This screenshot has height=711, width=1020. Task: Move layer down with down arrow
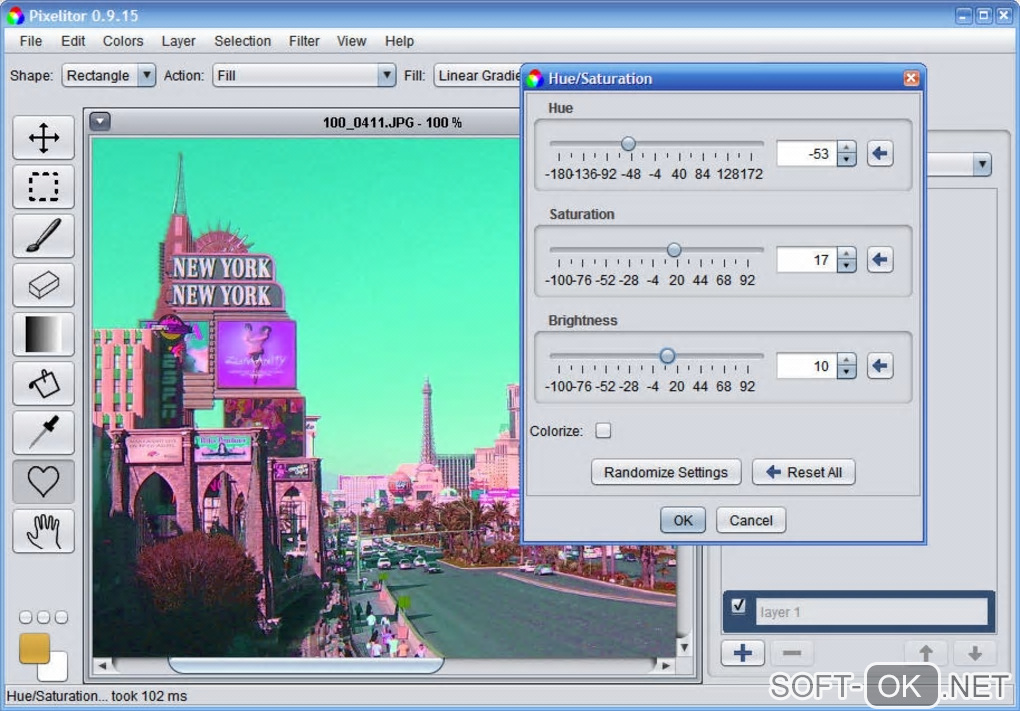(974, 652)
